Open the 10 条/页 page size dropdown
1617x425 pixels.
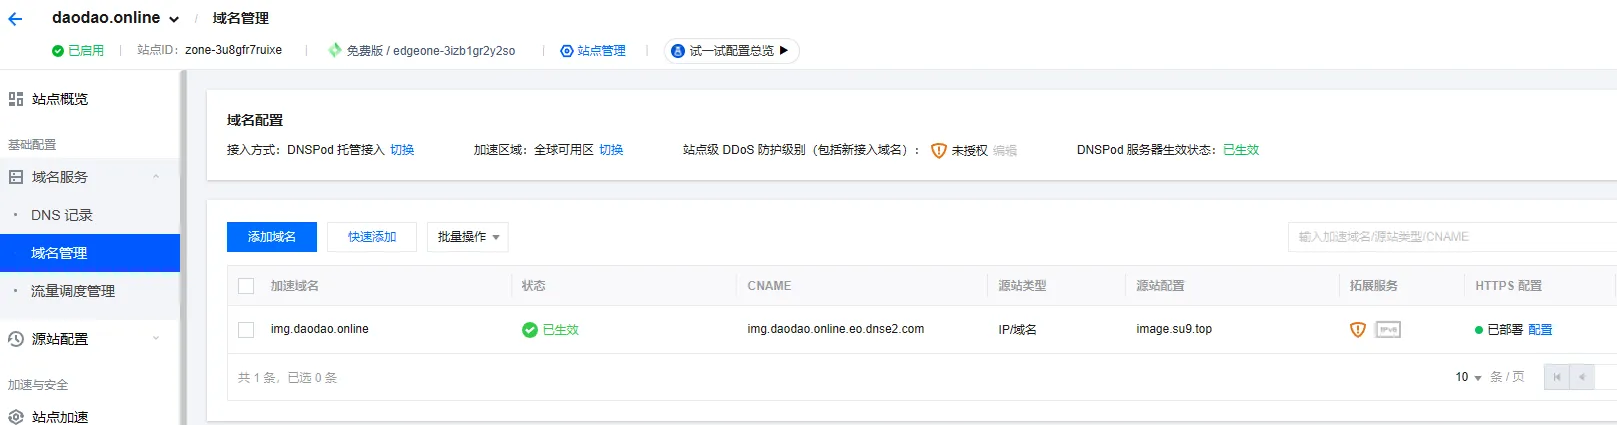click(1469, 377)
